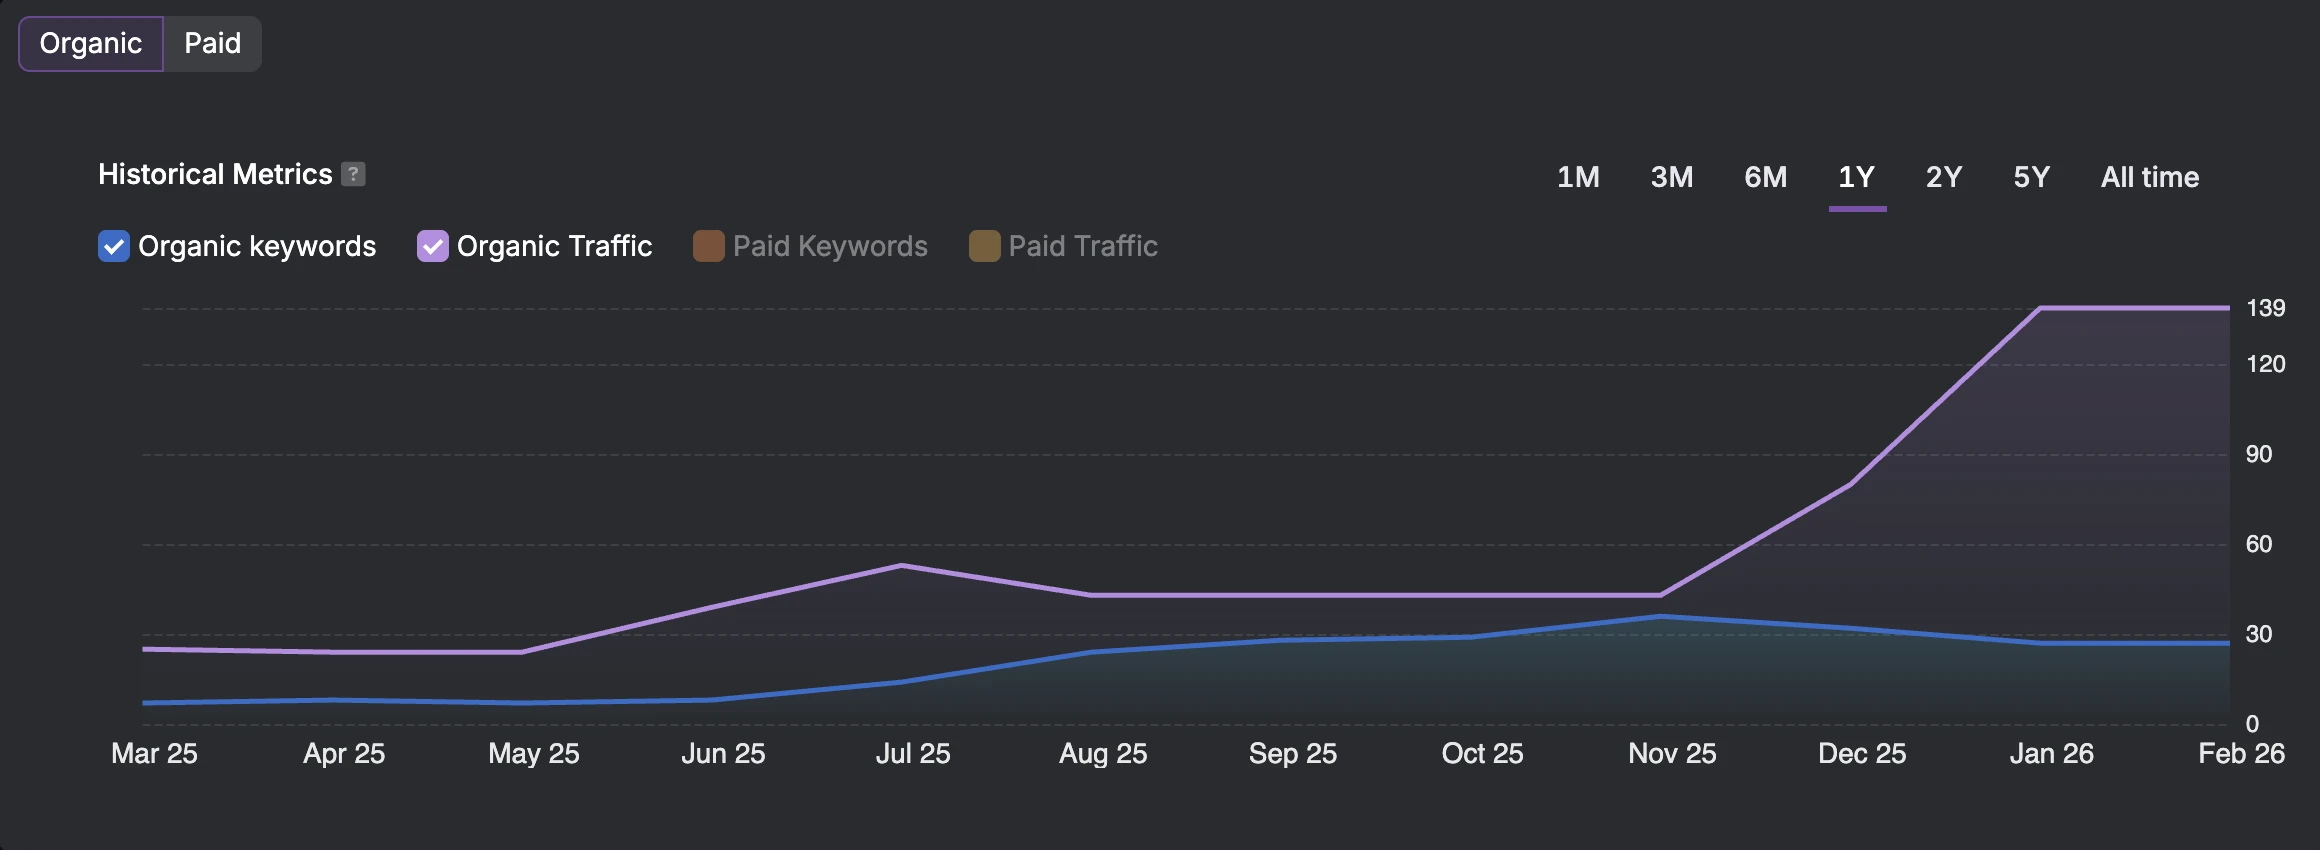Show the 5Y historical range
Viewport: 2320px width, 850px height.
point(2031,177)
